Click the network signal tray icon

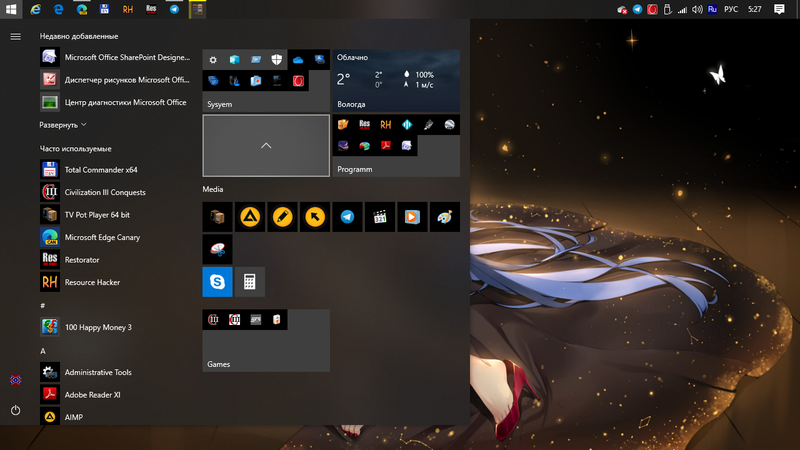(x=682, y=9)
